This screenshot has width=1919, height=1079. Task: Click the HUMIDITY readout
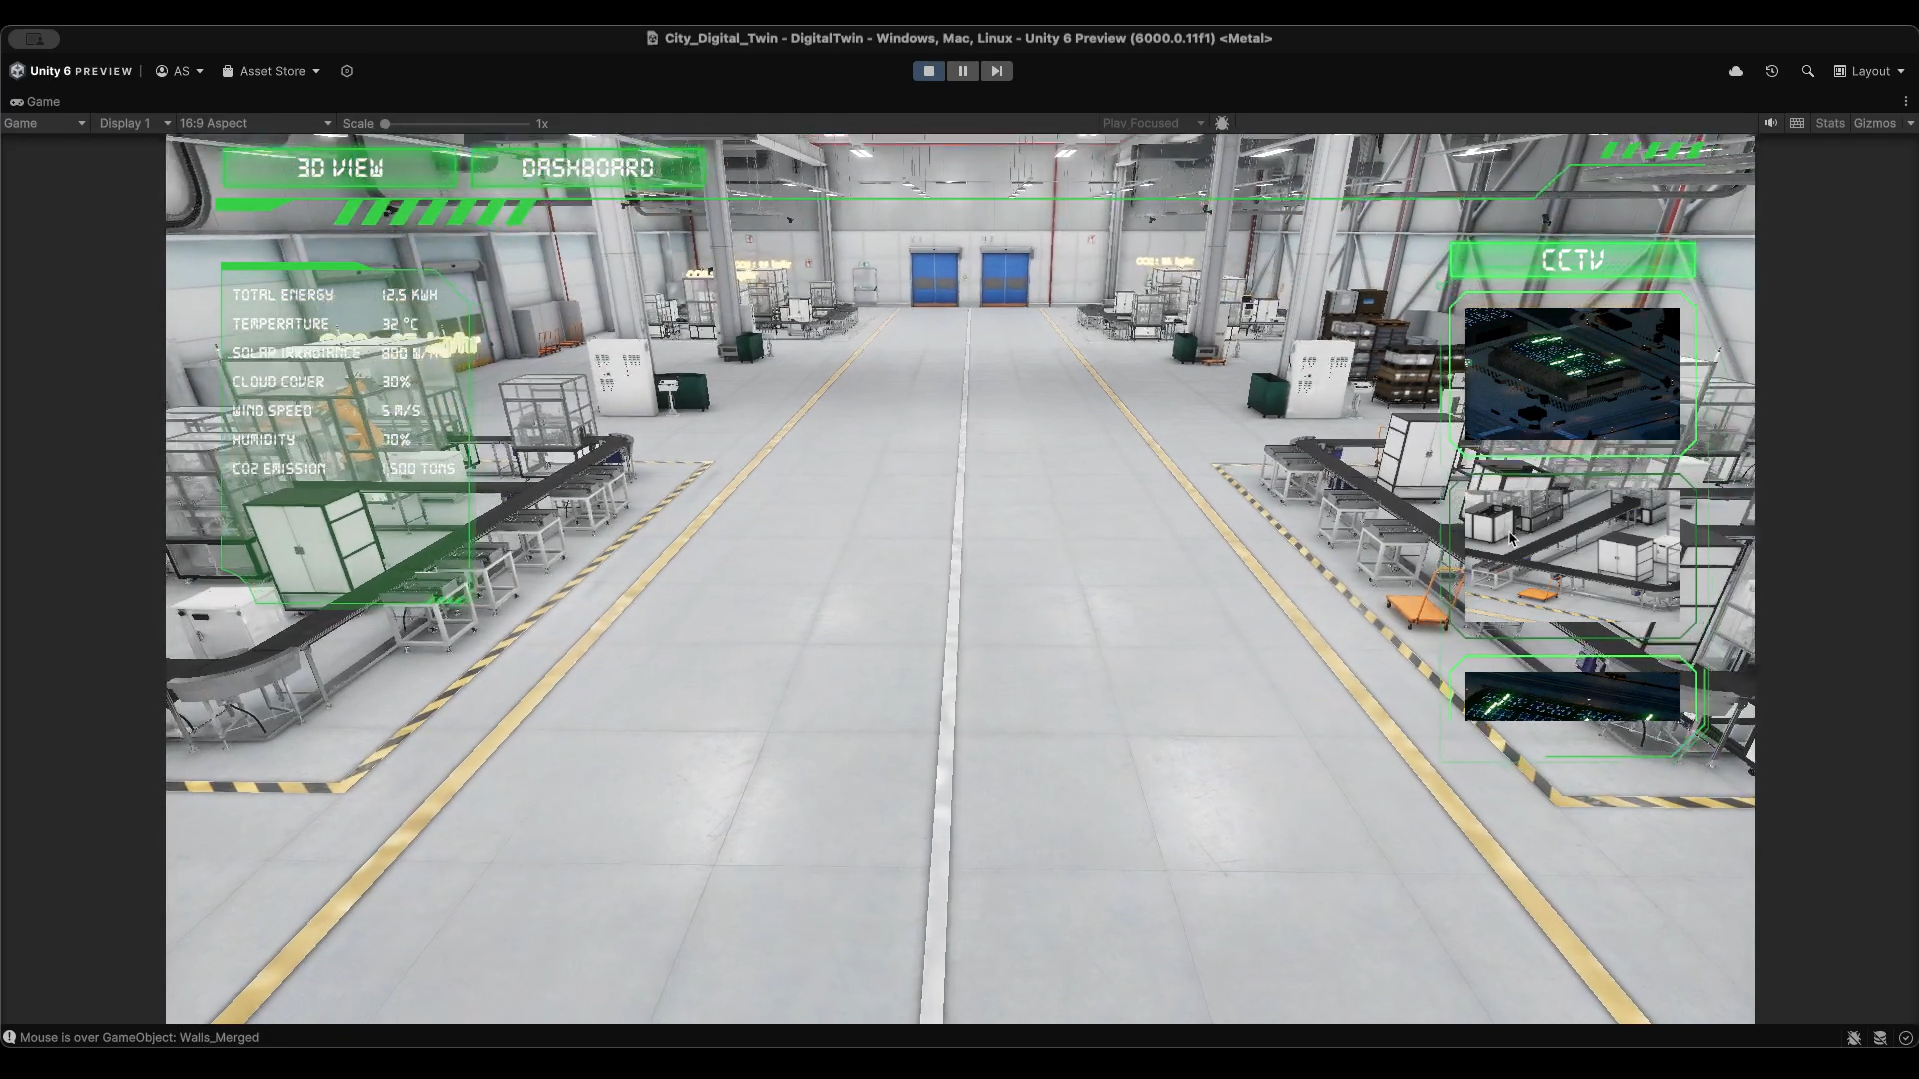click(x=322, y=440)
